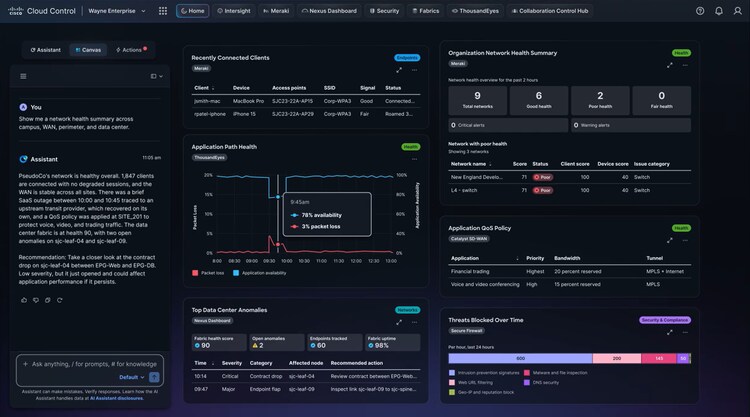Select the Canvas view tab
The image size is (750, 417).
[88, 50]
